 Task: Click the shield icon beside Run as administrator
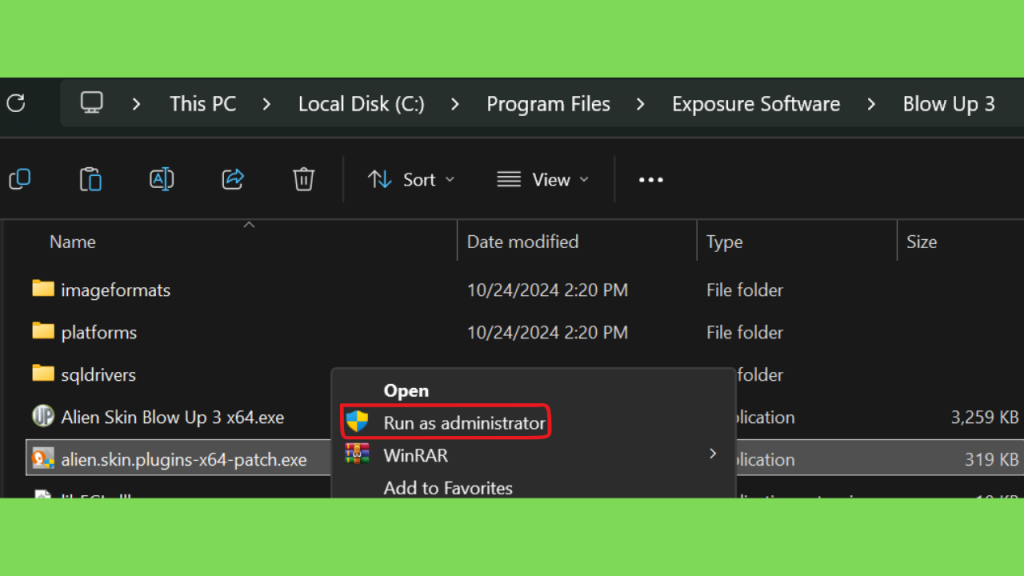coord(357,422)
